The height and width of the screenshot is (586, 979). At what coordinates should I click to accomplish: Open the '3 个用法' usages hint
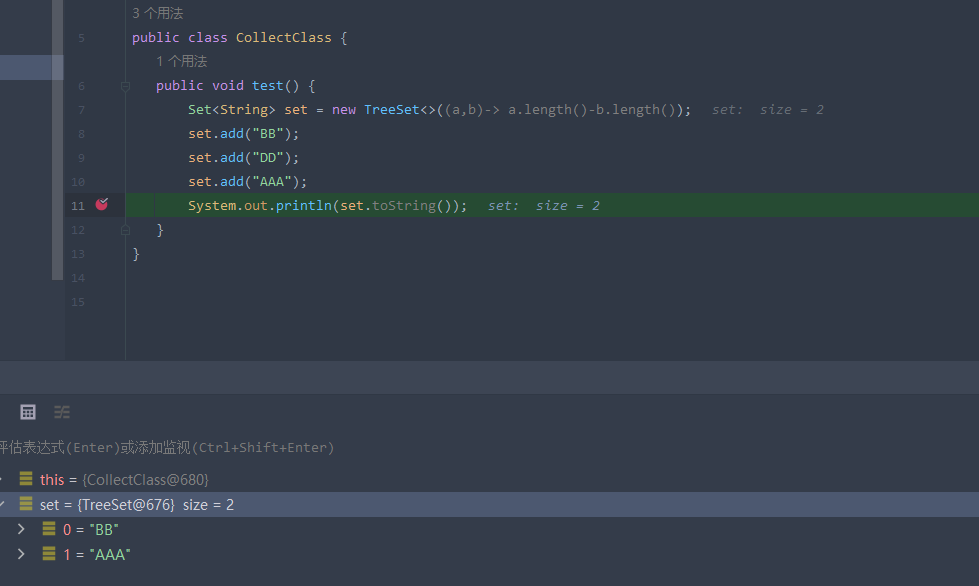point(157,14)
